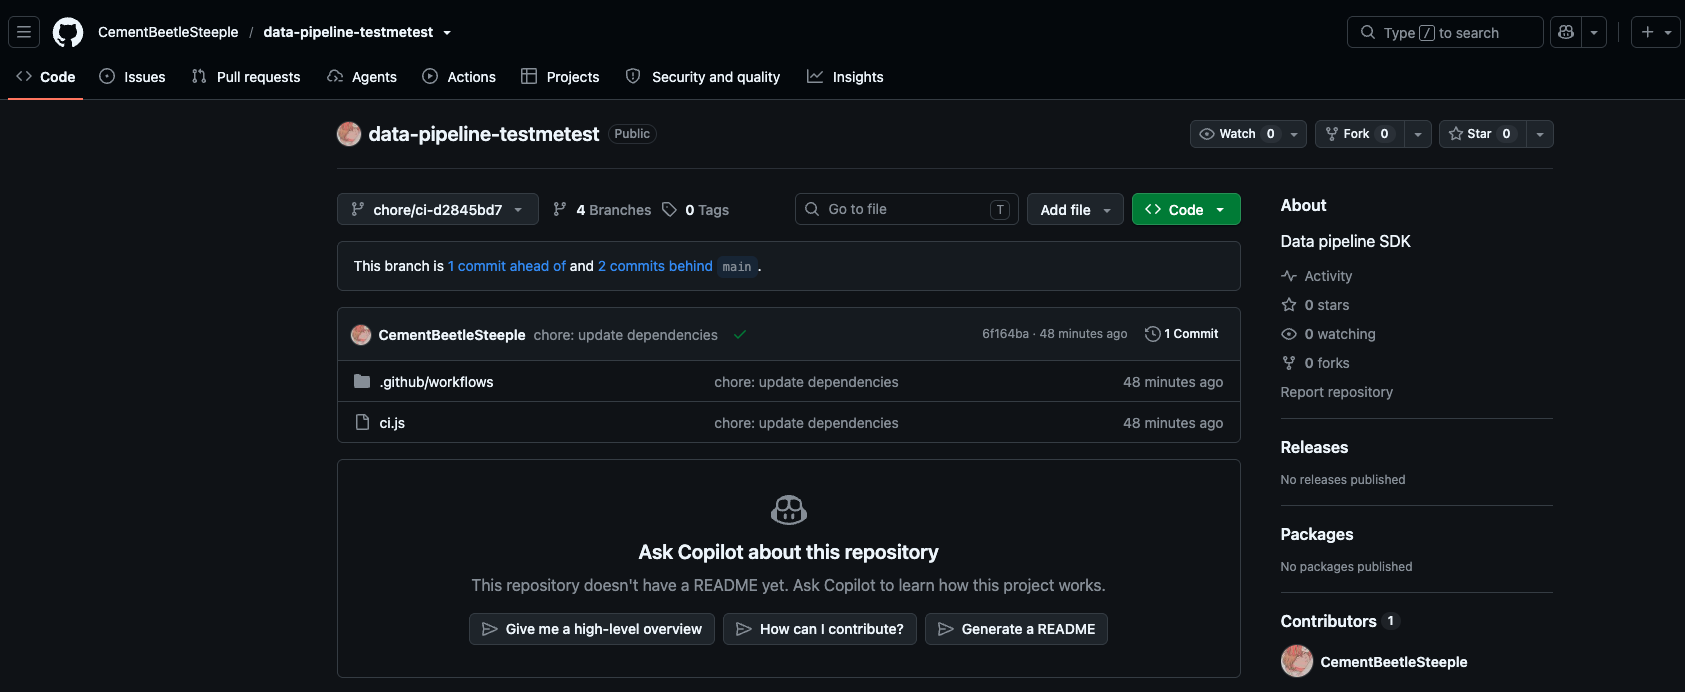Viewport: 1685px width, 692px height.
Task: Open the Packages section heading
Action: tap(1317, 534)
